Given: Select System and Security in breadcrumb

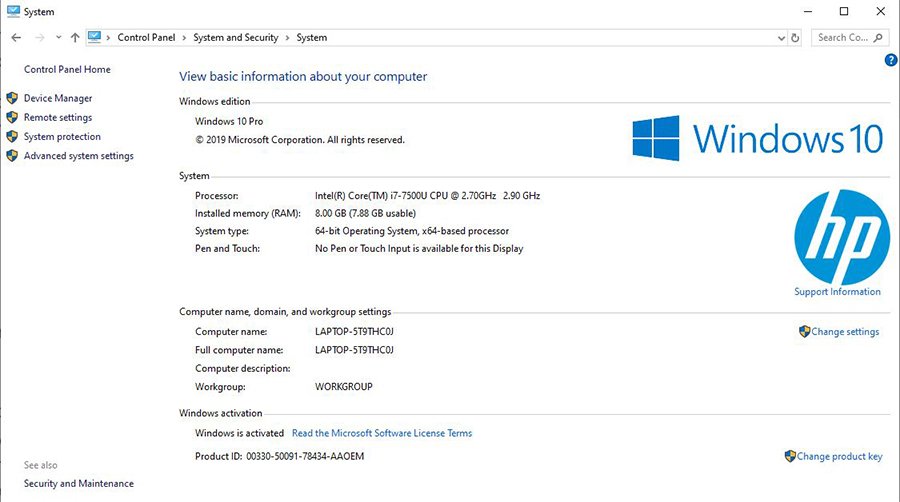Looking at the screenshot, I should point(236,38).
